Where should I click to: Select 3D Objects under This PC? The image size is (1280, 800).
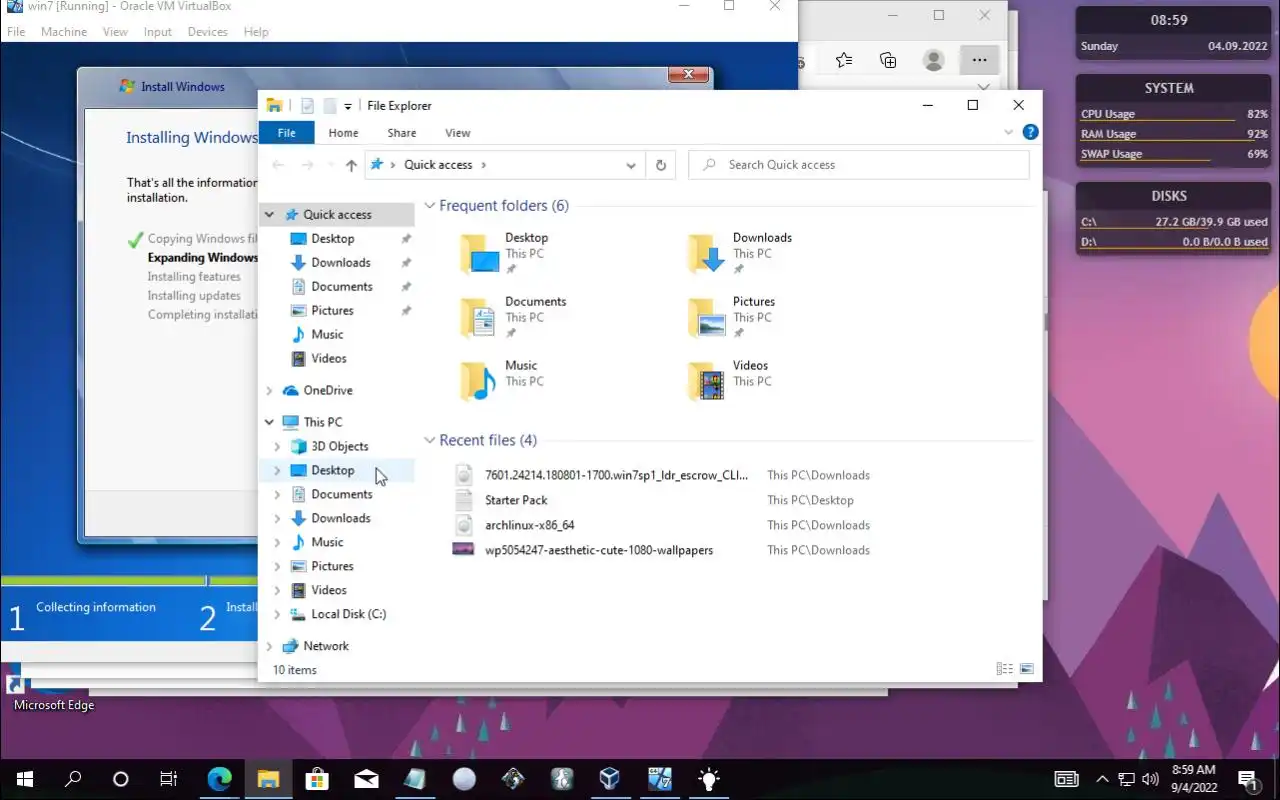339,447
